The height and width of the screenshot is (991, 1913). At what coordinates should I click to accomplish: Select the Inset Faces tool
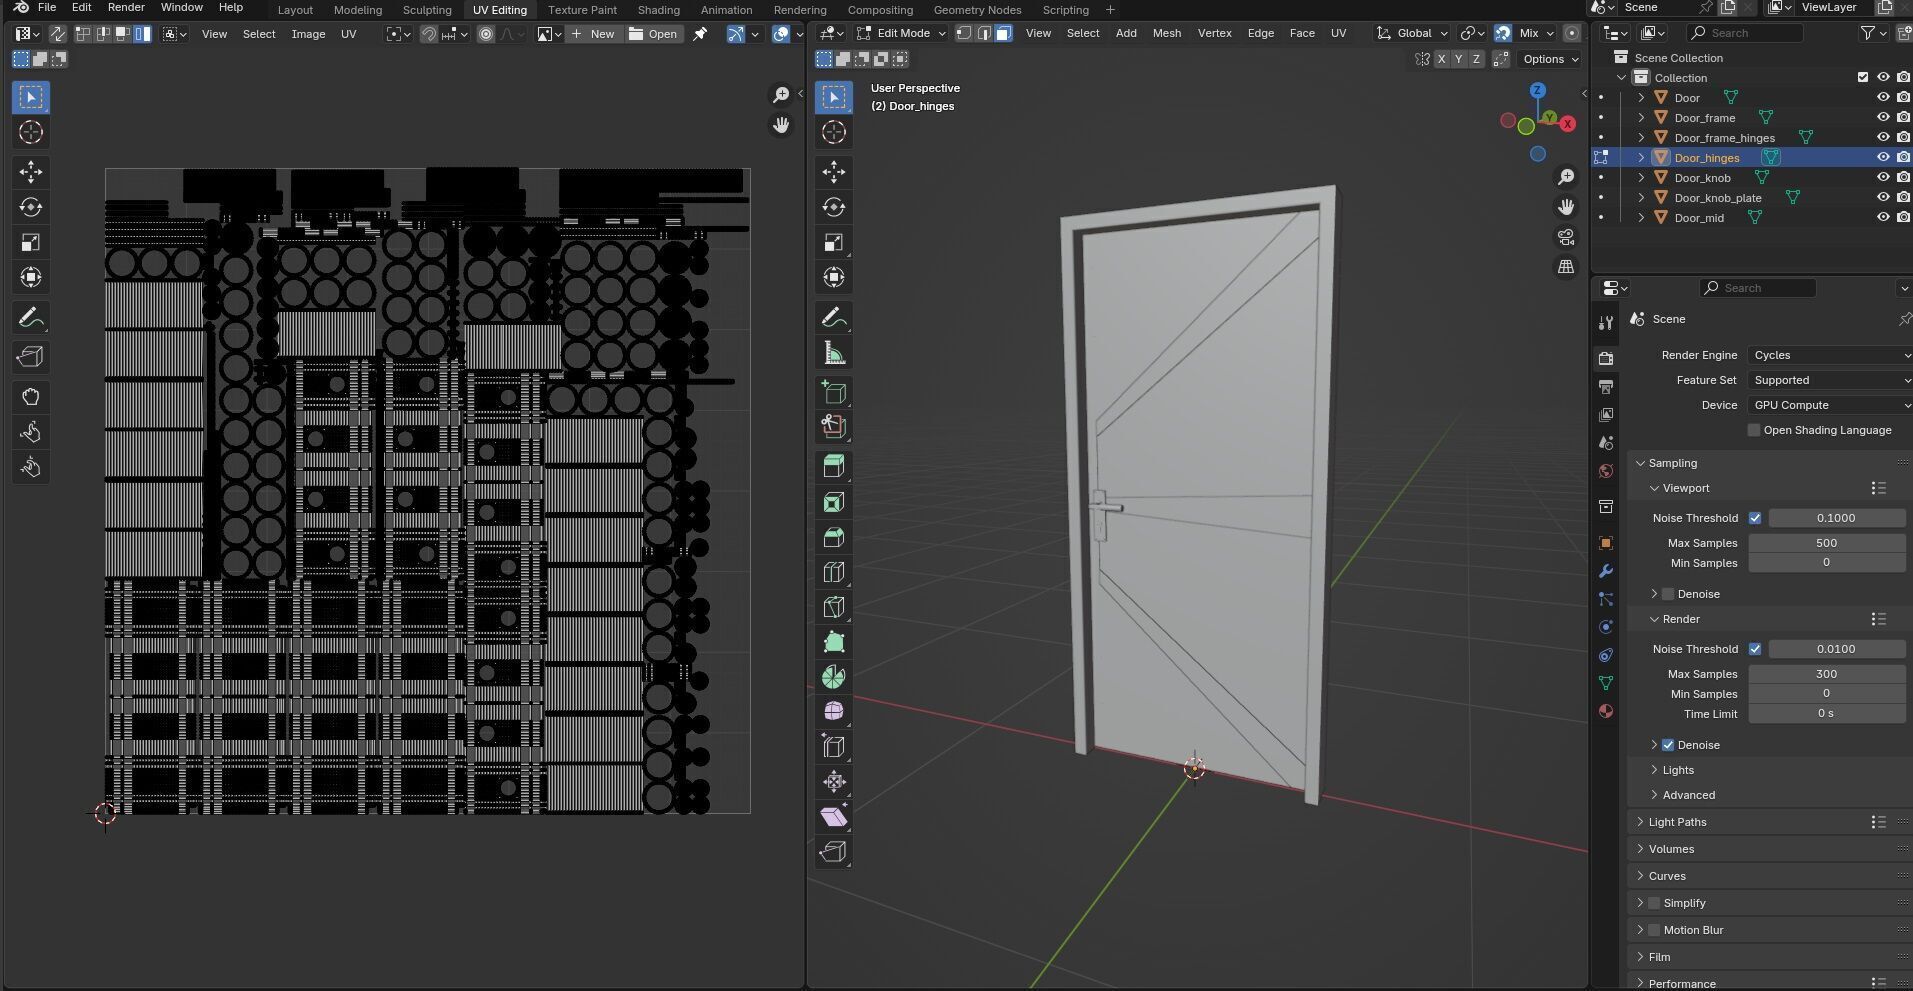[834, 502]
